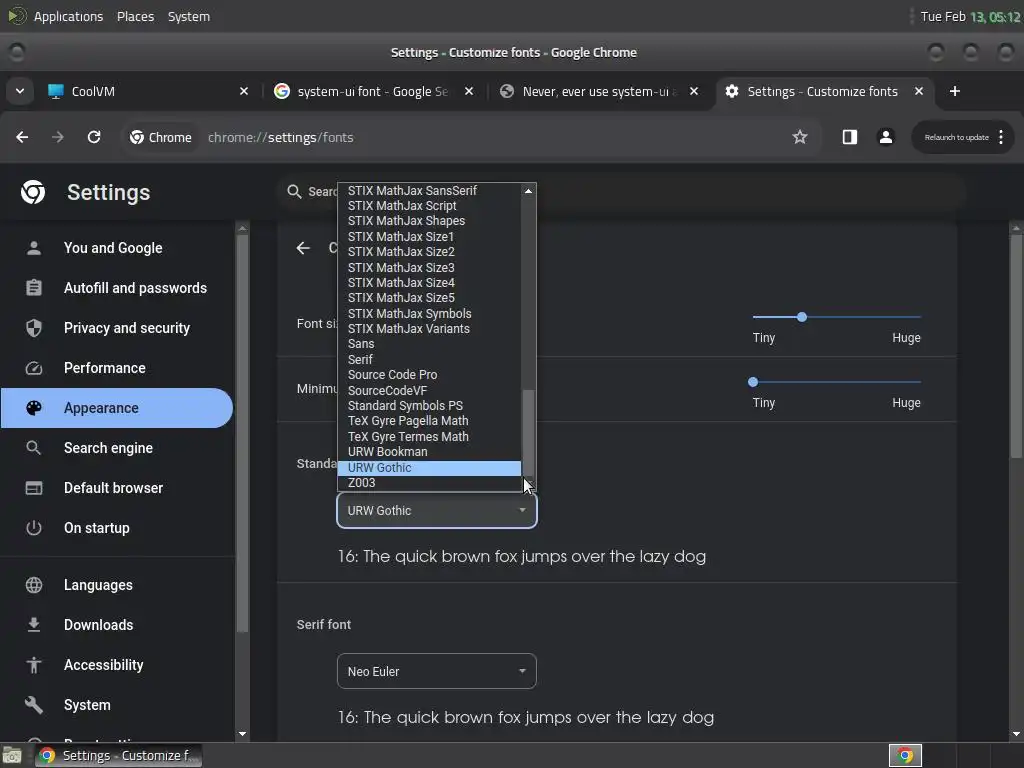The image size is (1024, 768).
Task: Choose TeX Gyre Termes Math option
Action: (430, 436)
